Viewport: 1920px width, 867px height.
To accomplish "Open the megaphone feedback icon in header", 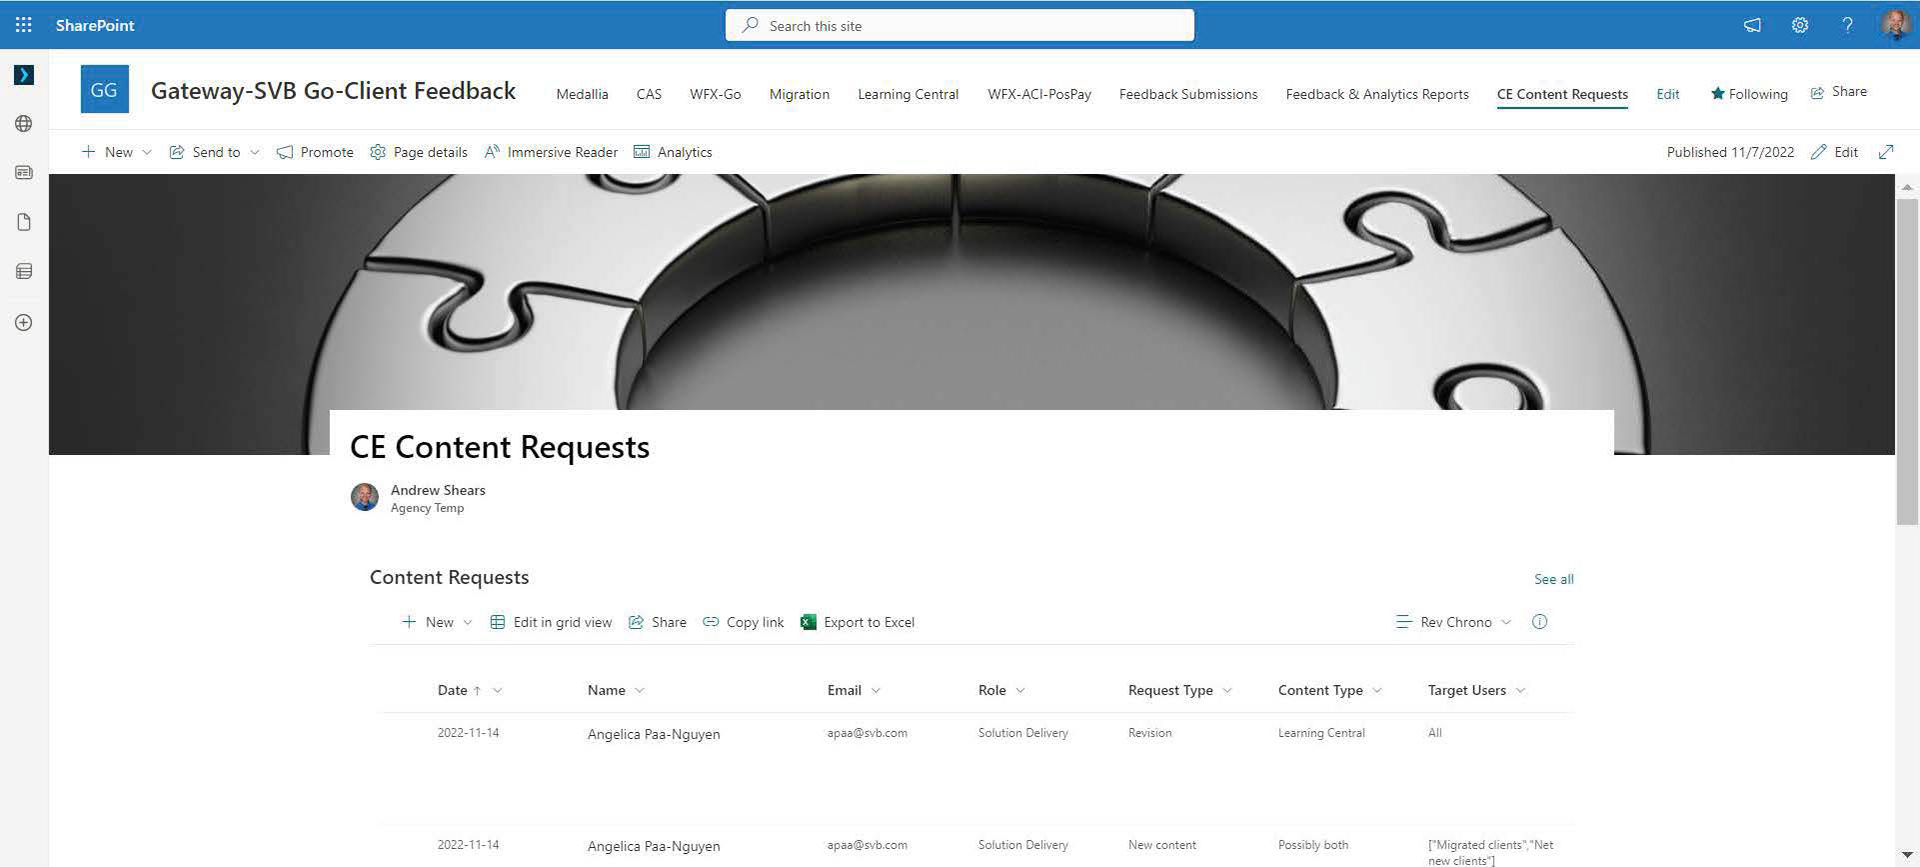I will [x=1752, y=25].
